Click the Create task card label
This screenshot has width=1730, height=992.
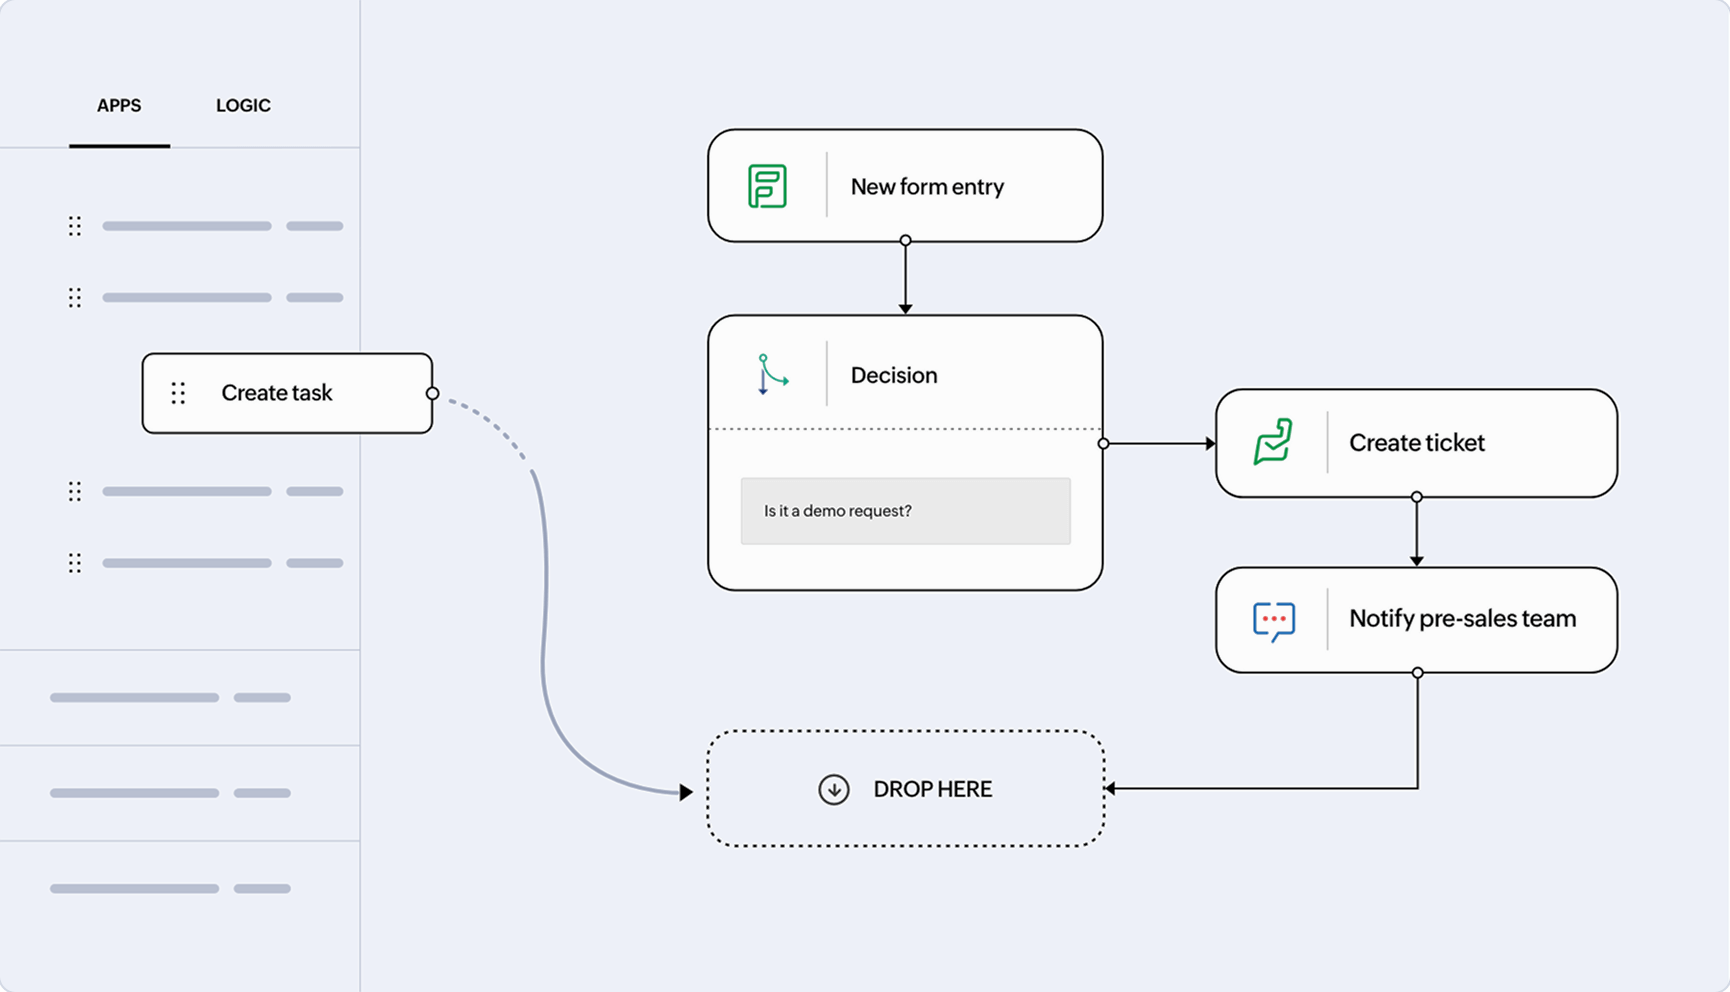[277, 393]
